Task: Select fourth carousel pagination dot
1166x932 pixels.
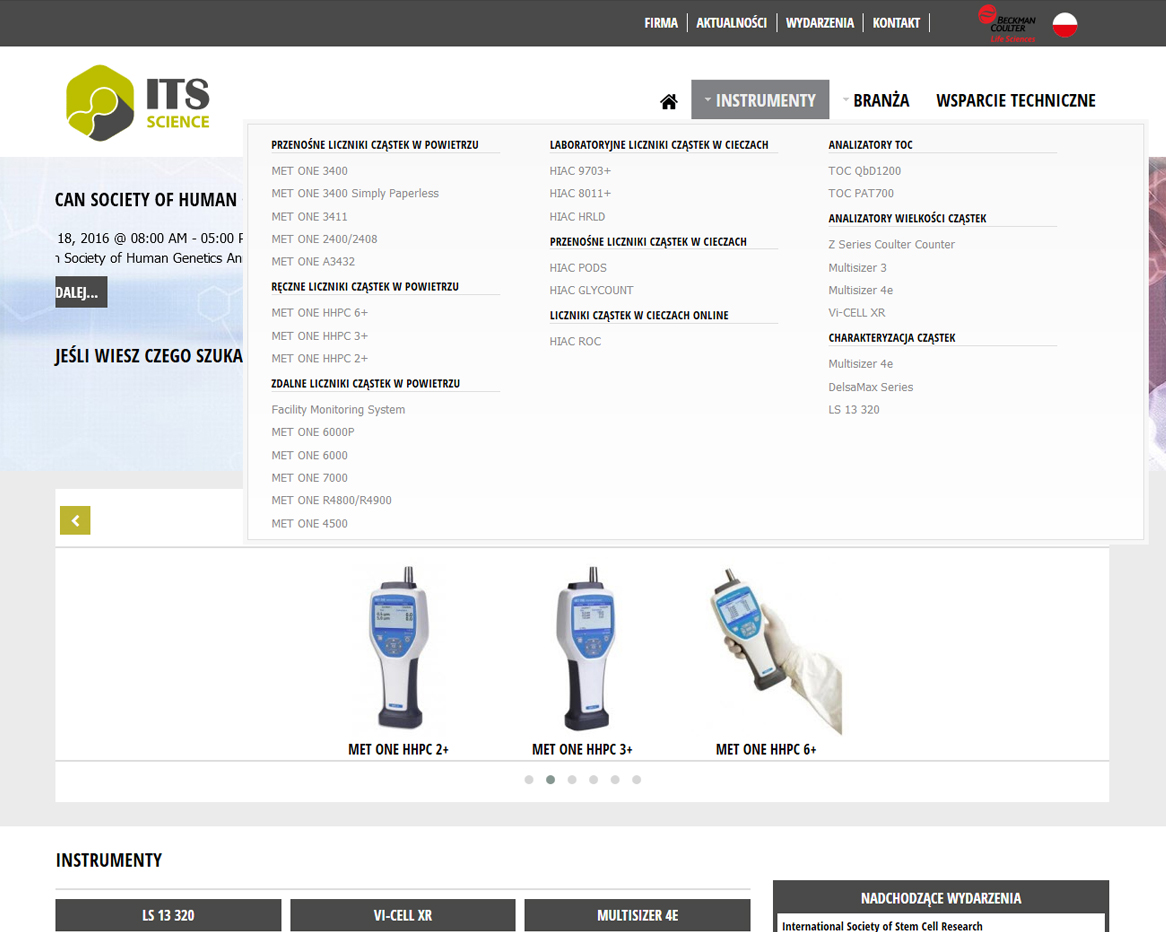Action: pyautogui.click(x=593, y=780)
